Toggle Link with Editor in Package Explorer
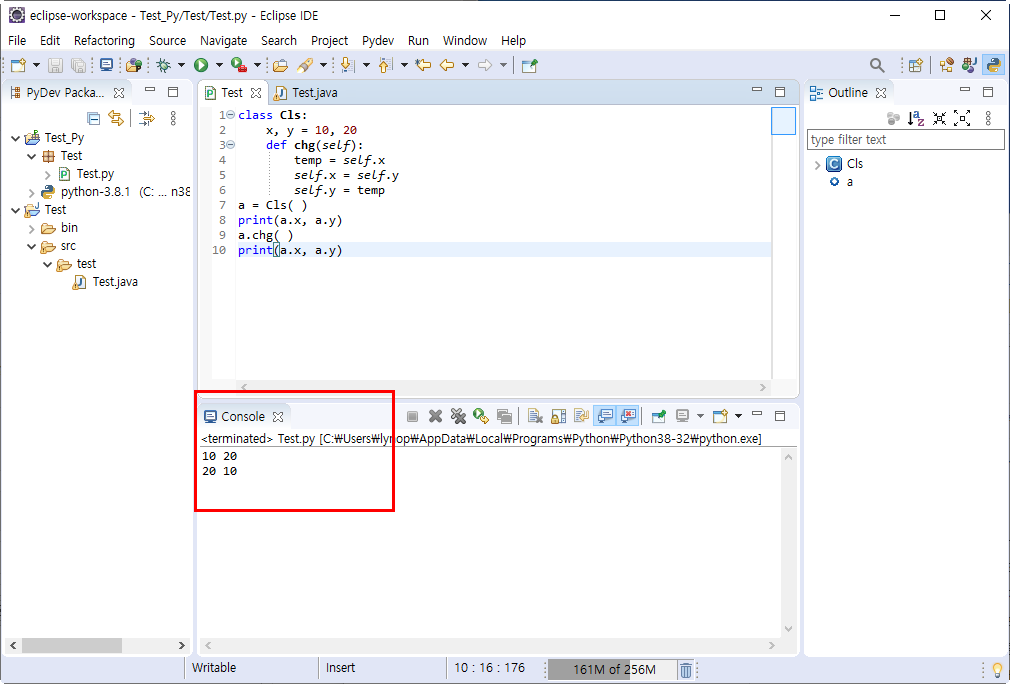 coord(116,119)
